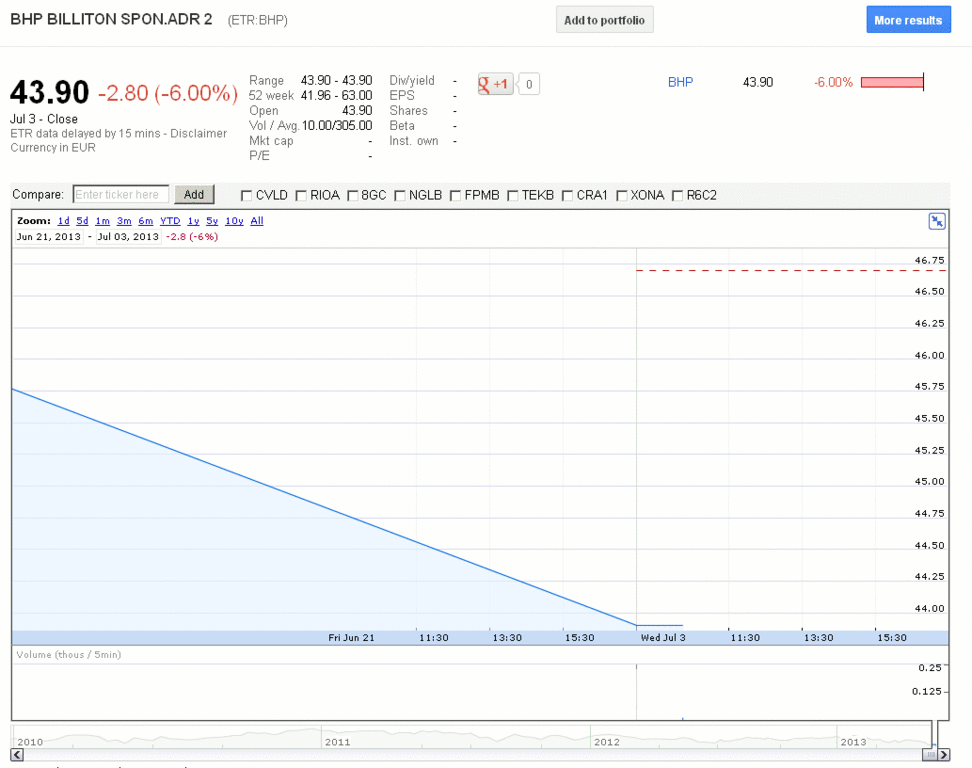Select the 1m zoom range
Viewport: 972px width, 768px height.
tap(102, 221)
